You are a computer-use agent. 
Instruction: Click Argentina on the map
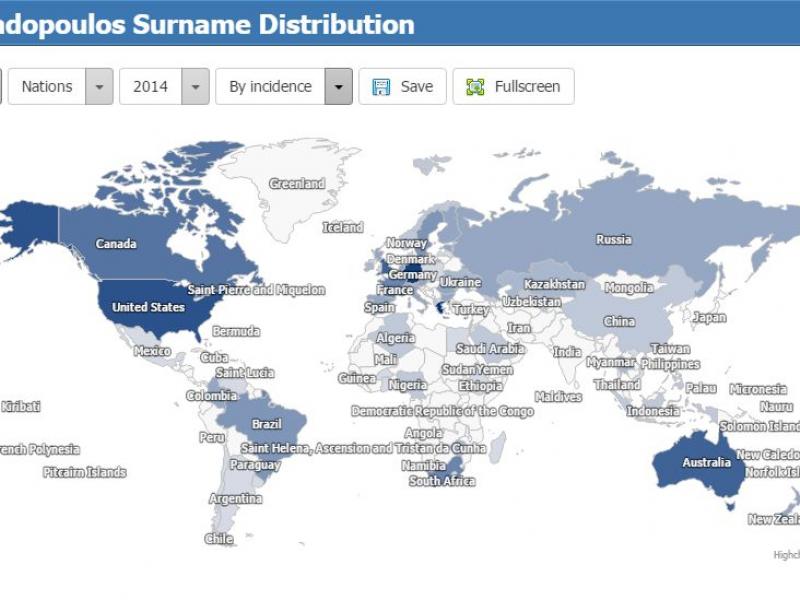point(236,498)
